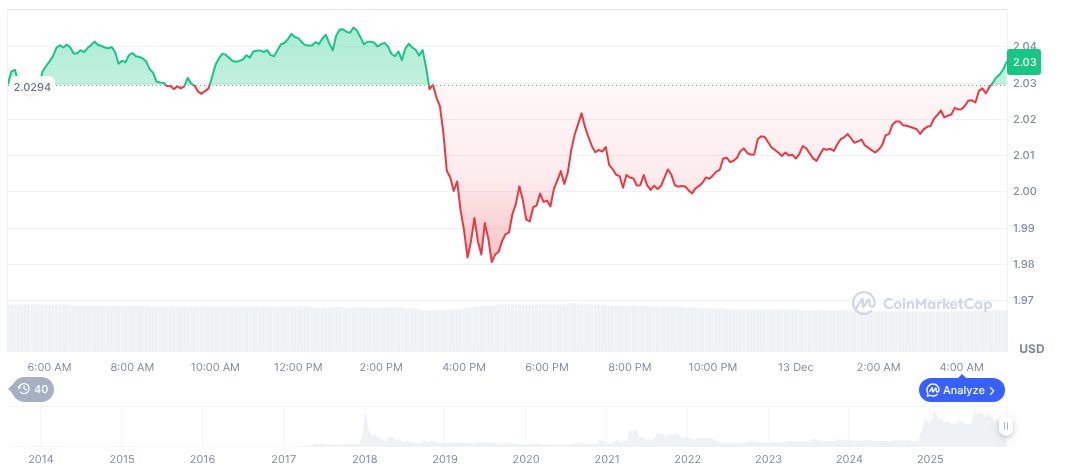Click the 13 Dec date label on the time axis
The height and width of the screenshot is (470, 1072).
(796, 367)
